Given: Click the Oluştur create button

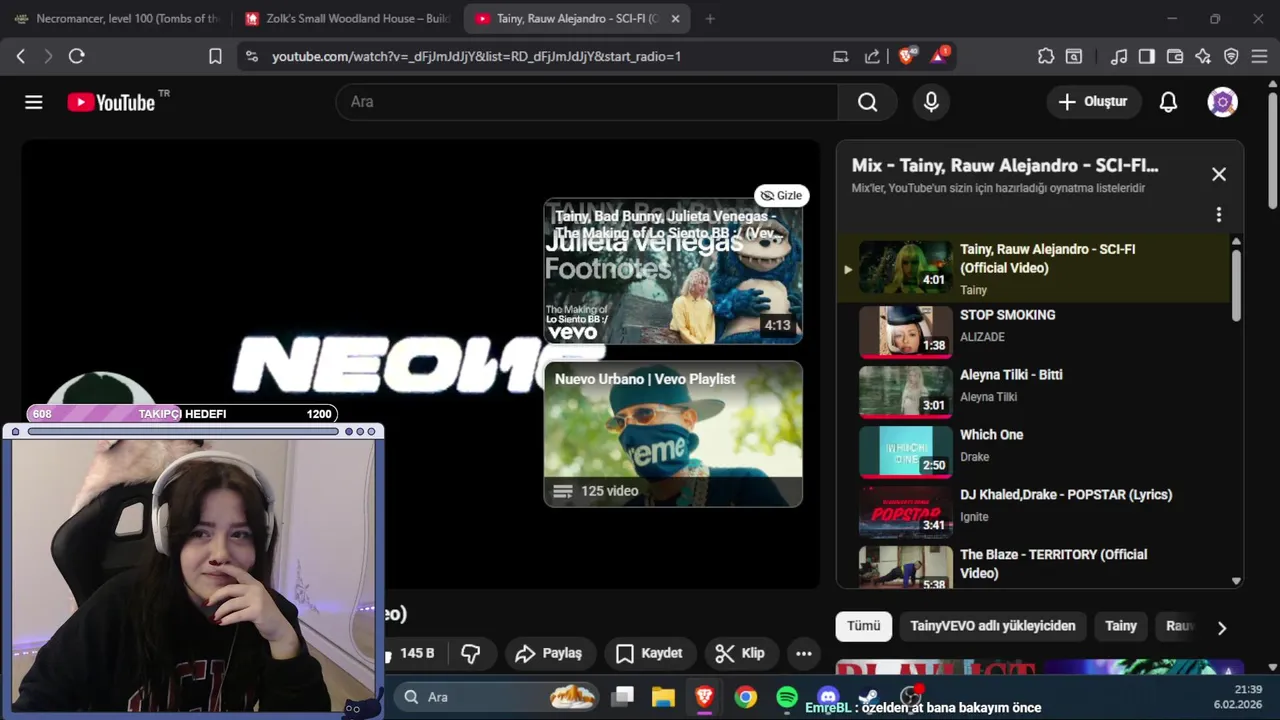Looking at the screenshot, I should pos(1094,102).
